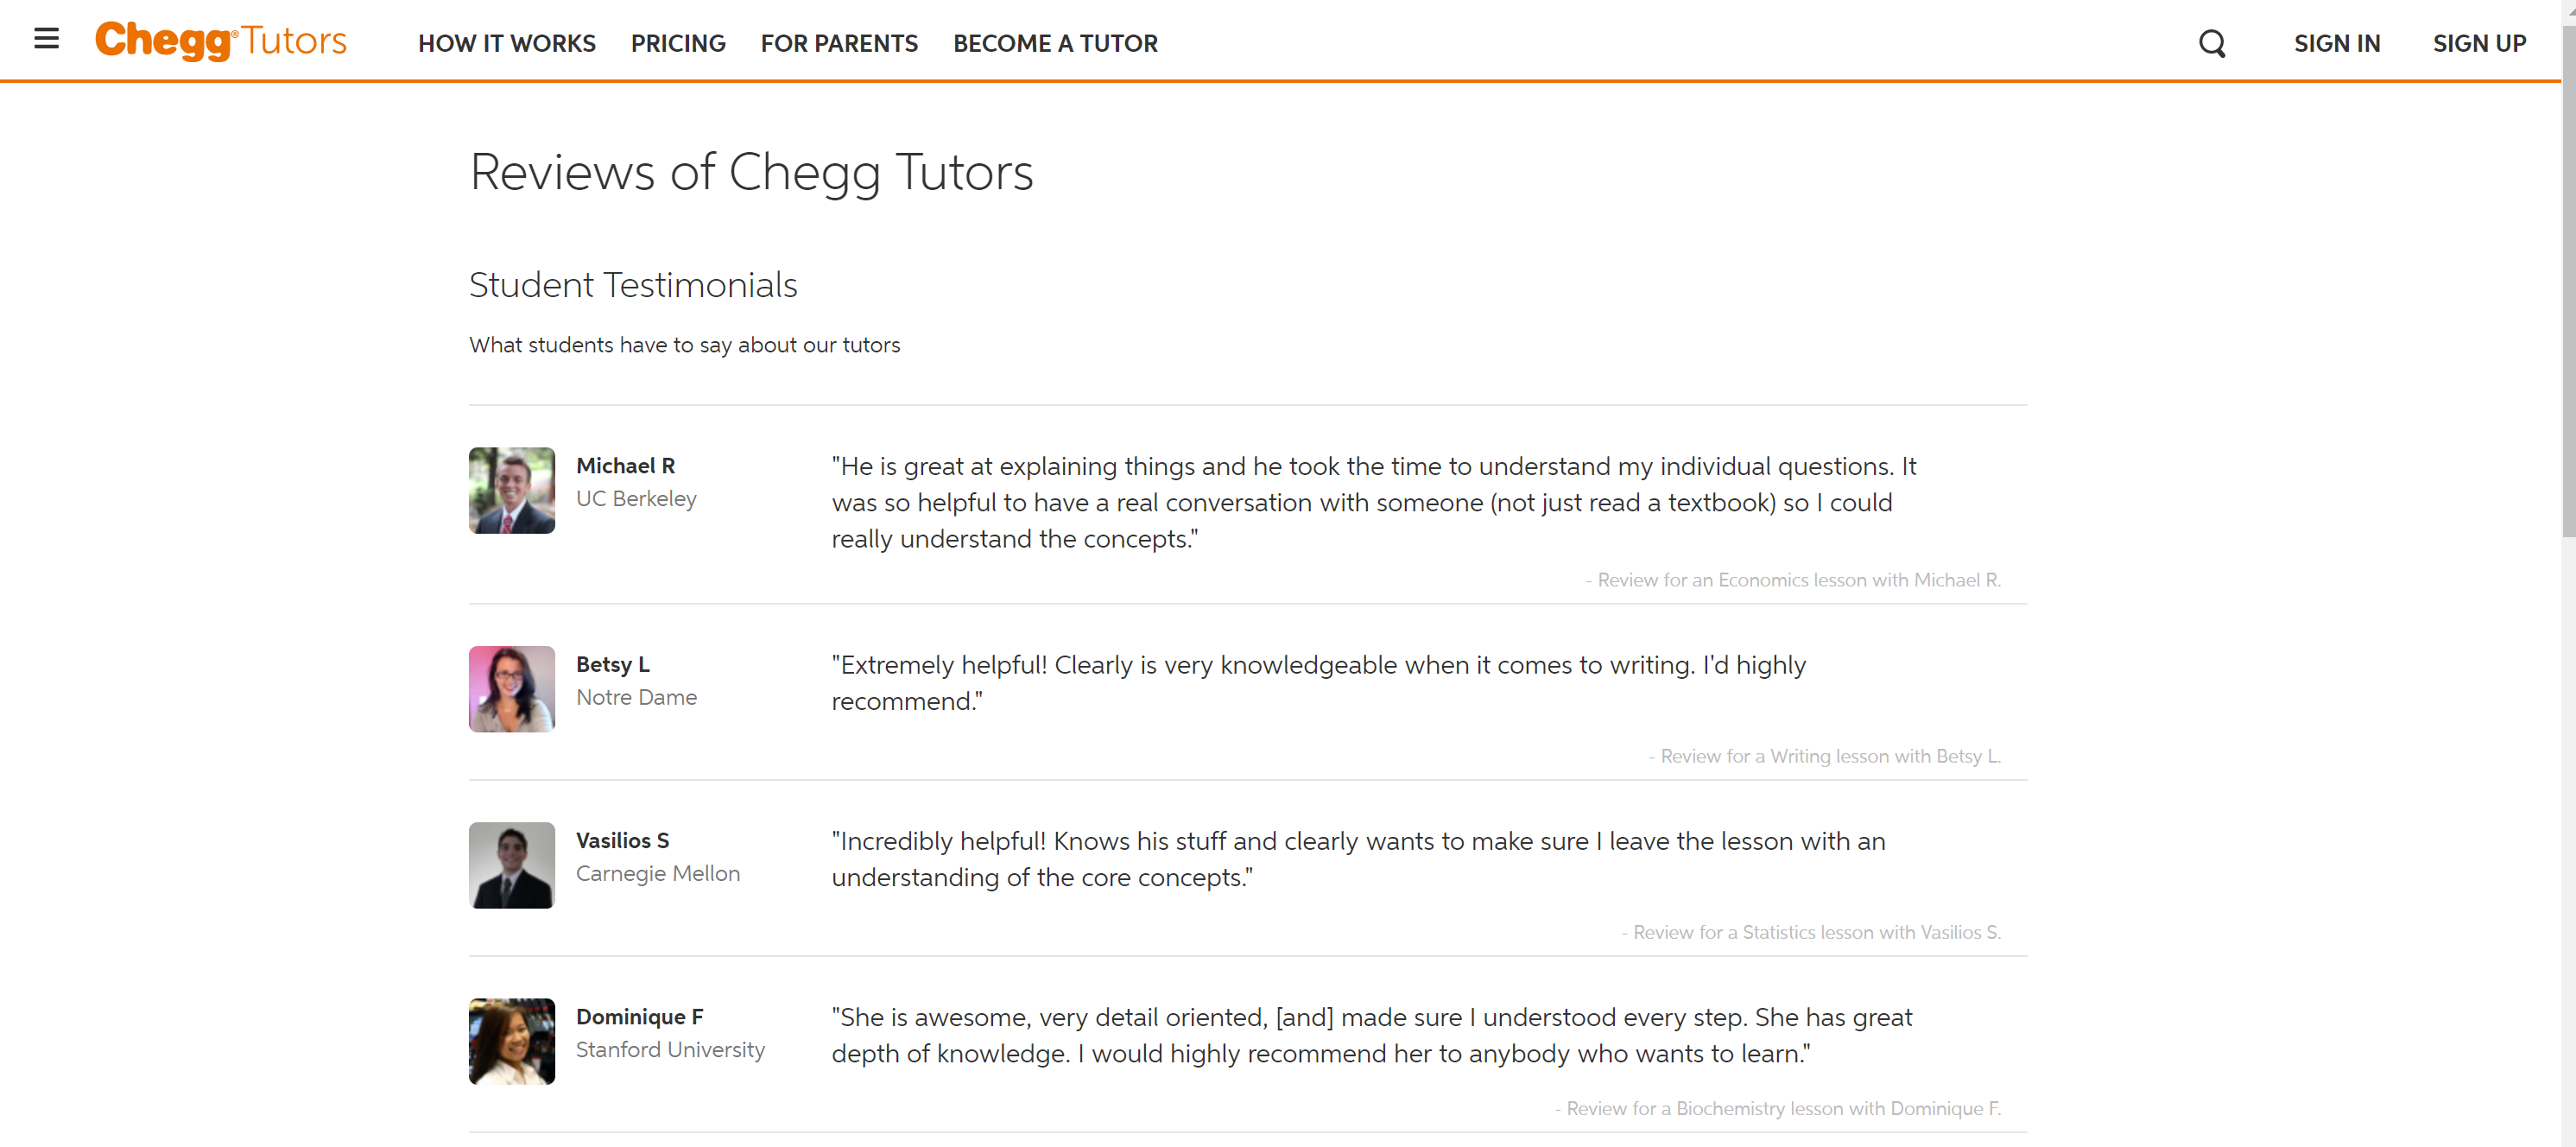Open the Economics lesson review with Michael R
This screenshot has width=2576, height=1147.
pyautogui.click(x=1794, y=579)
